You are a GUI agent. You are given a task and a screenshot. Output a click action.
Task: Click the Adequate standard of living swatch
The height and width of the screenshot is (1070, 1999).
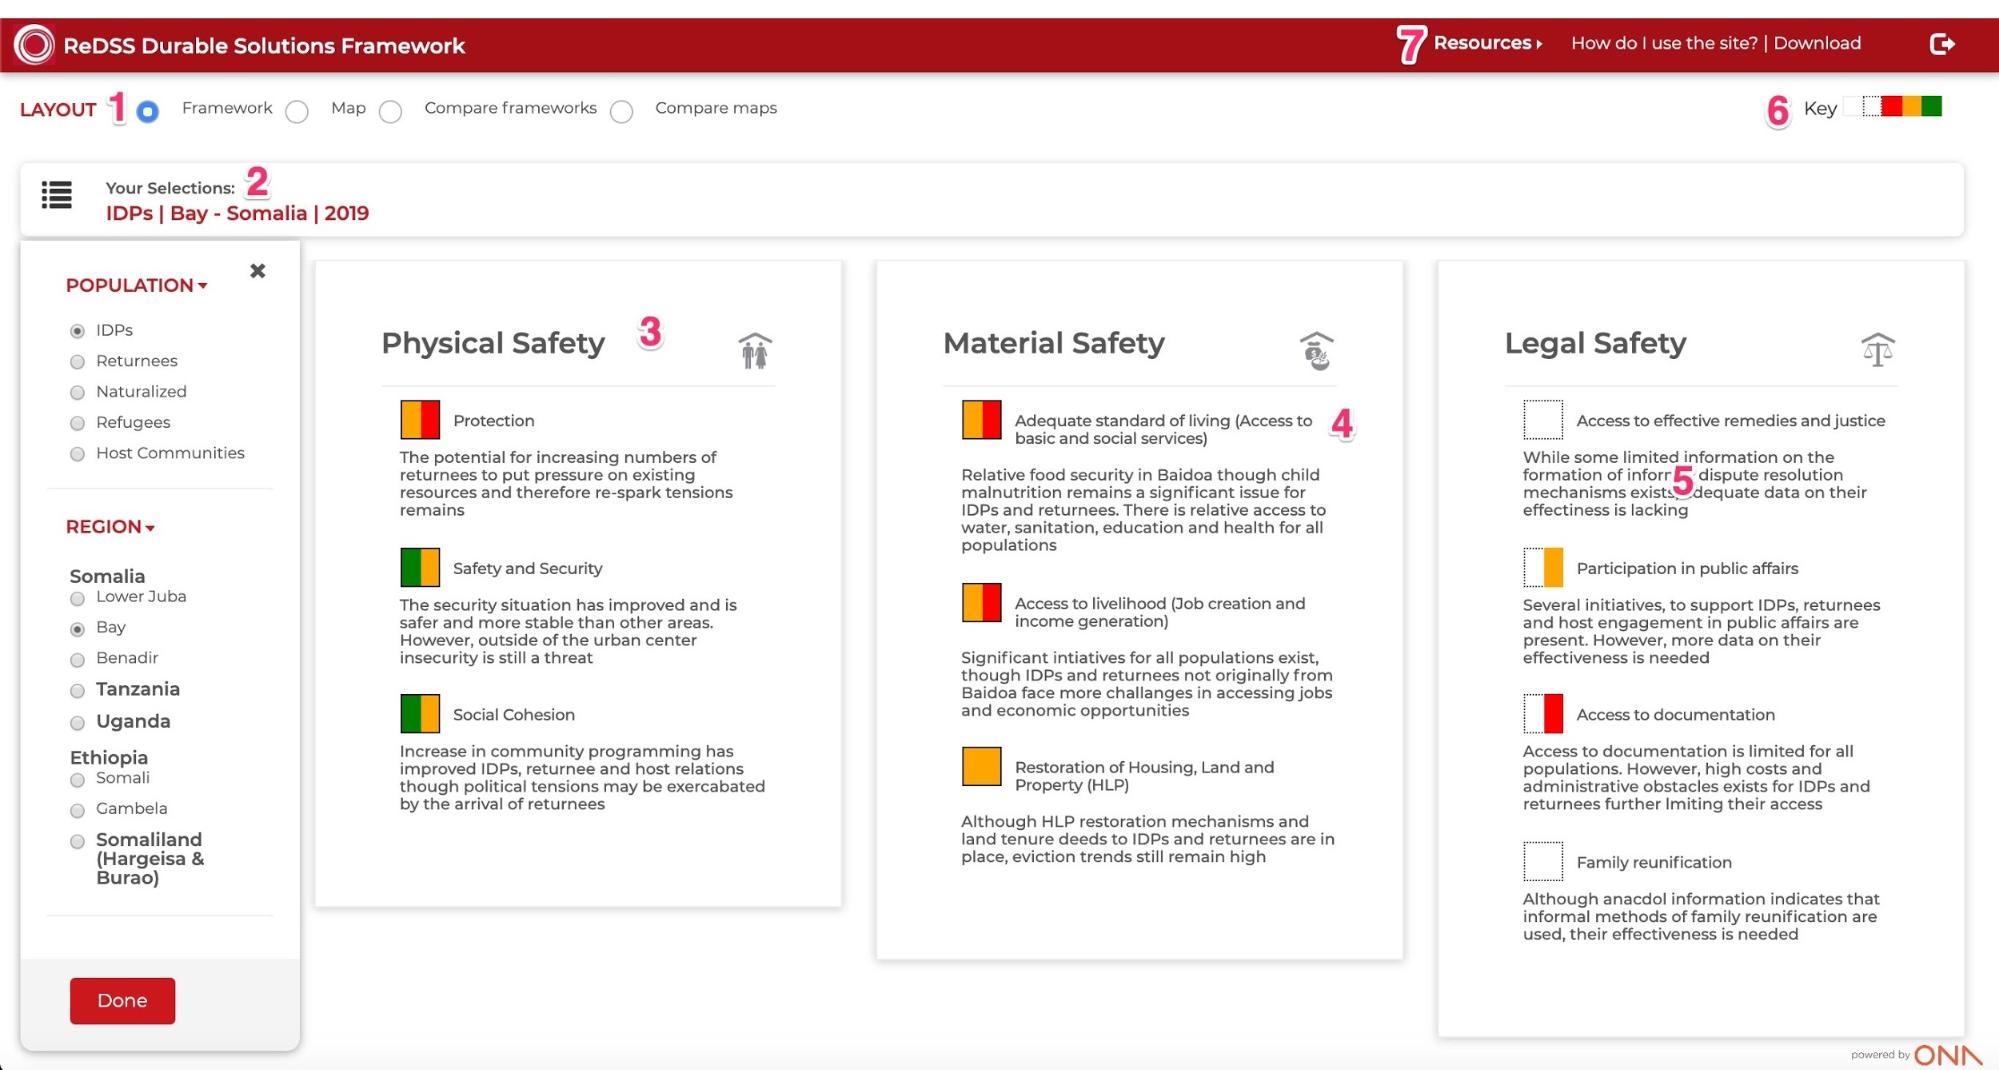tap(982, 420)
